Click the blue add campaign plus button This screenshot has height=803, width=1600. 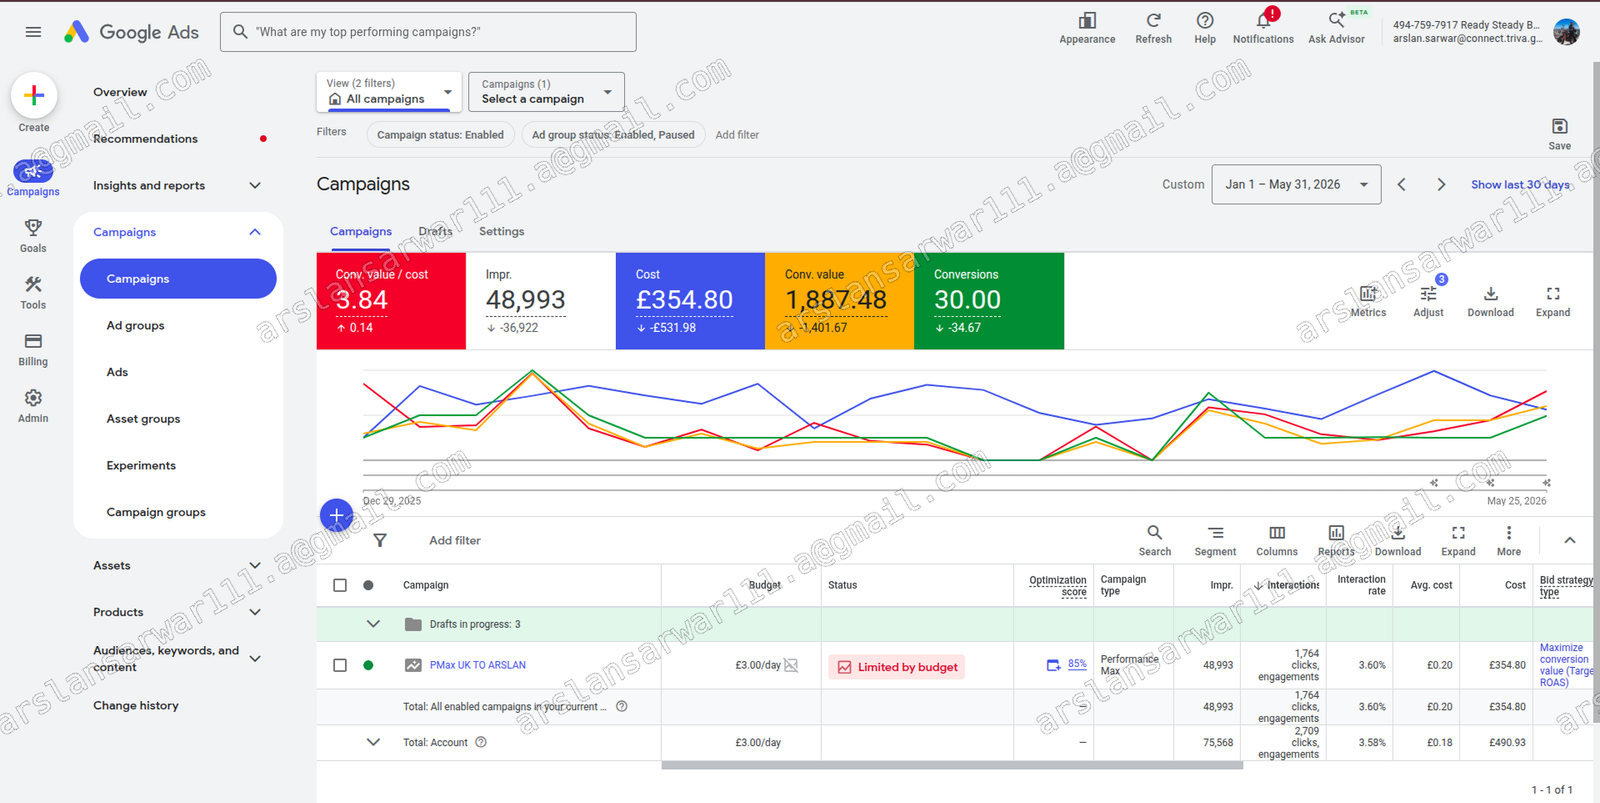tap(336, 515)
